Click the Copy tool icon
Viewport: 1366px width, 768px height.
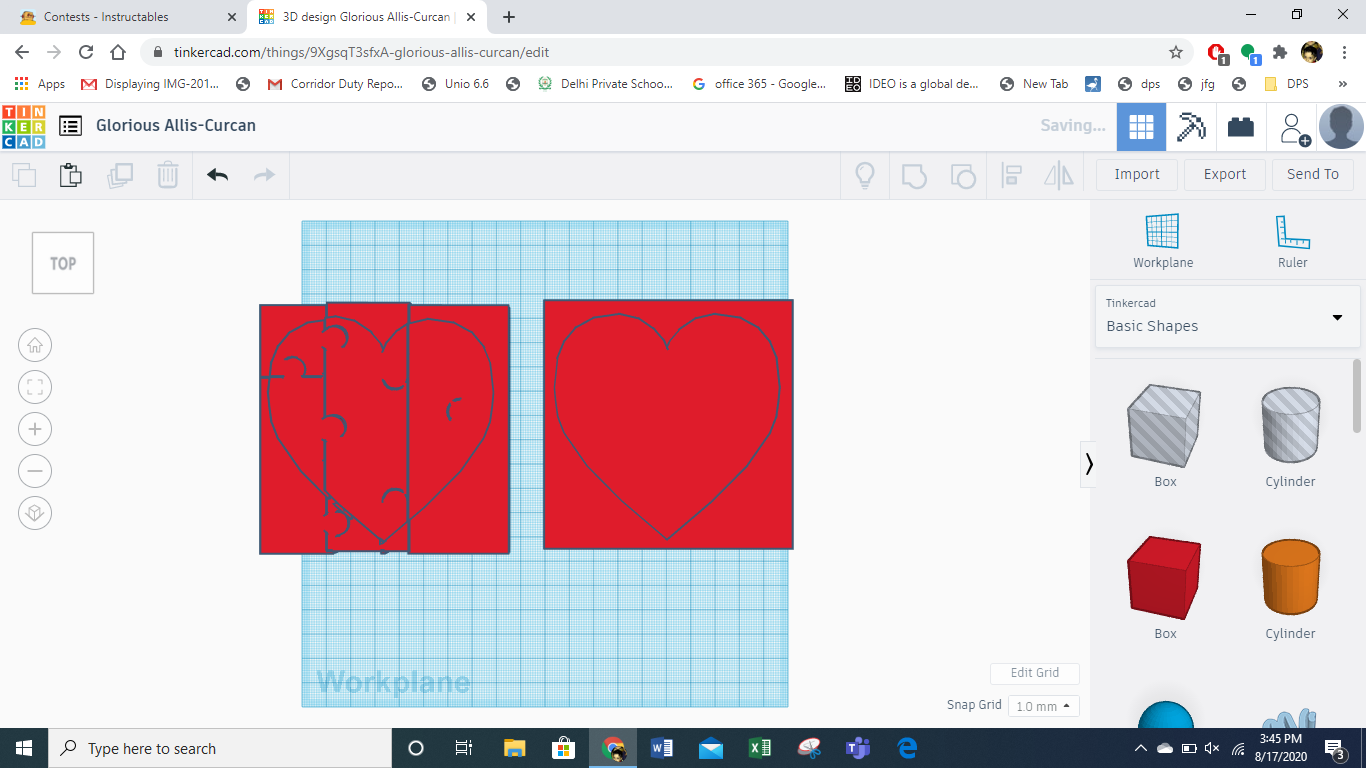[x=24, y=175]
